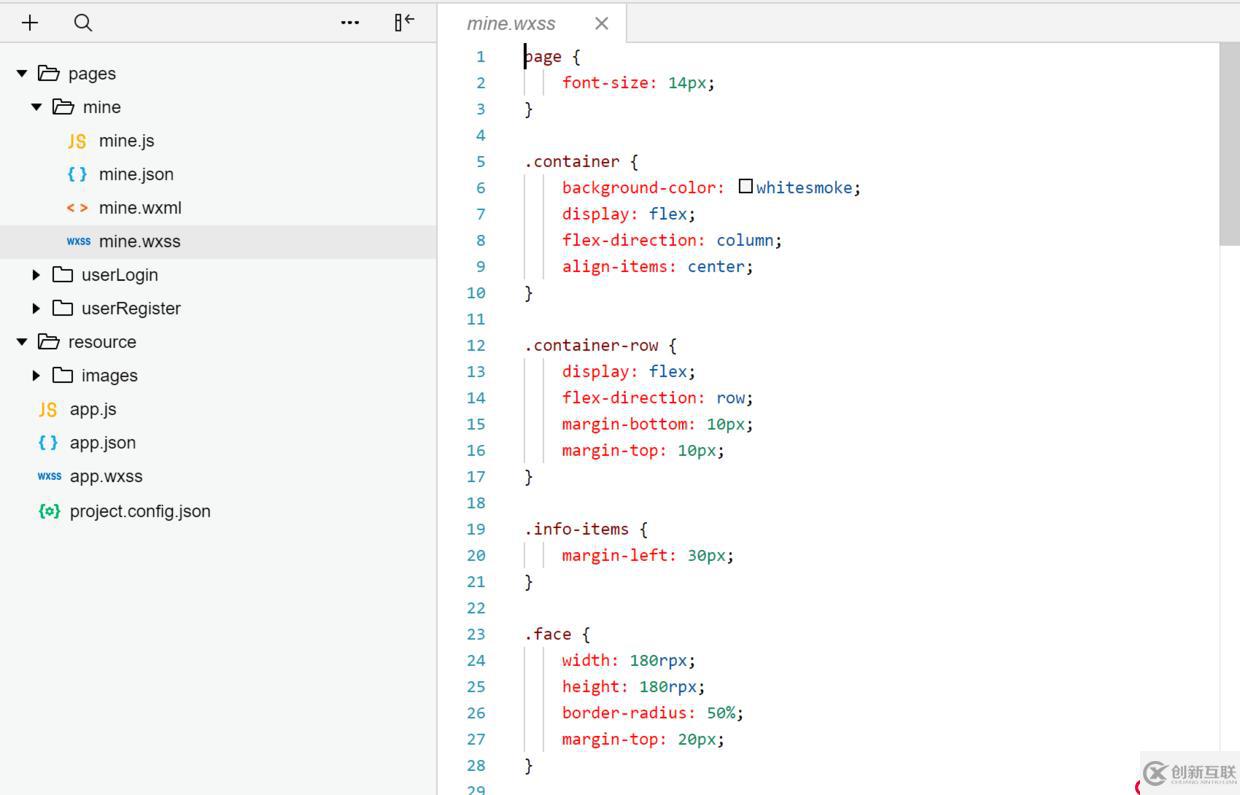Open app.wxss stylesheet file
This screenshot has height=795, width=1240.
(106, 476)
